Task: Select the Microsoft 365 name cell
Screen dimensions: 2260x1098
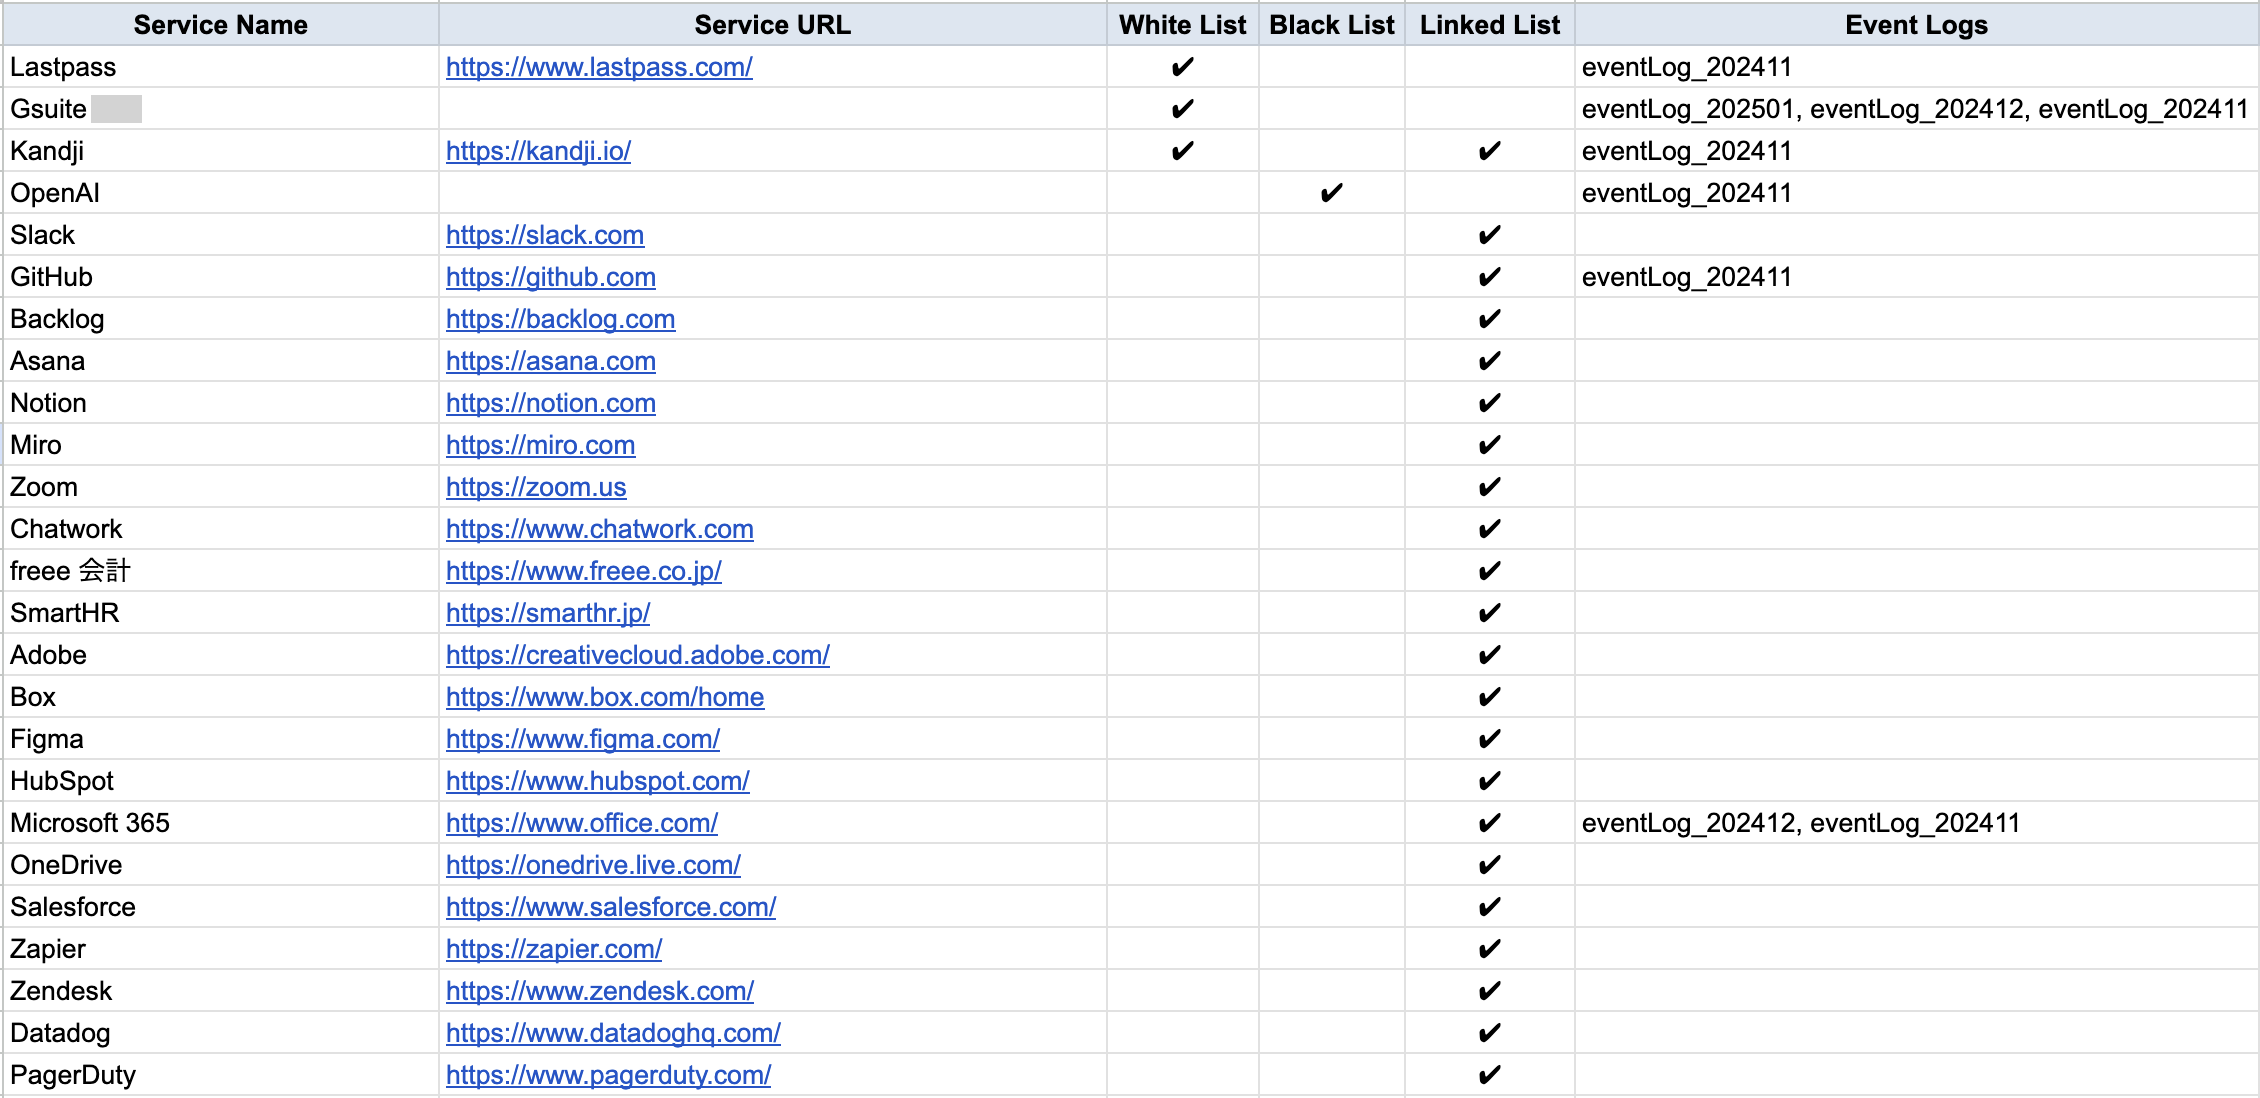Action: coord(221,823)
